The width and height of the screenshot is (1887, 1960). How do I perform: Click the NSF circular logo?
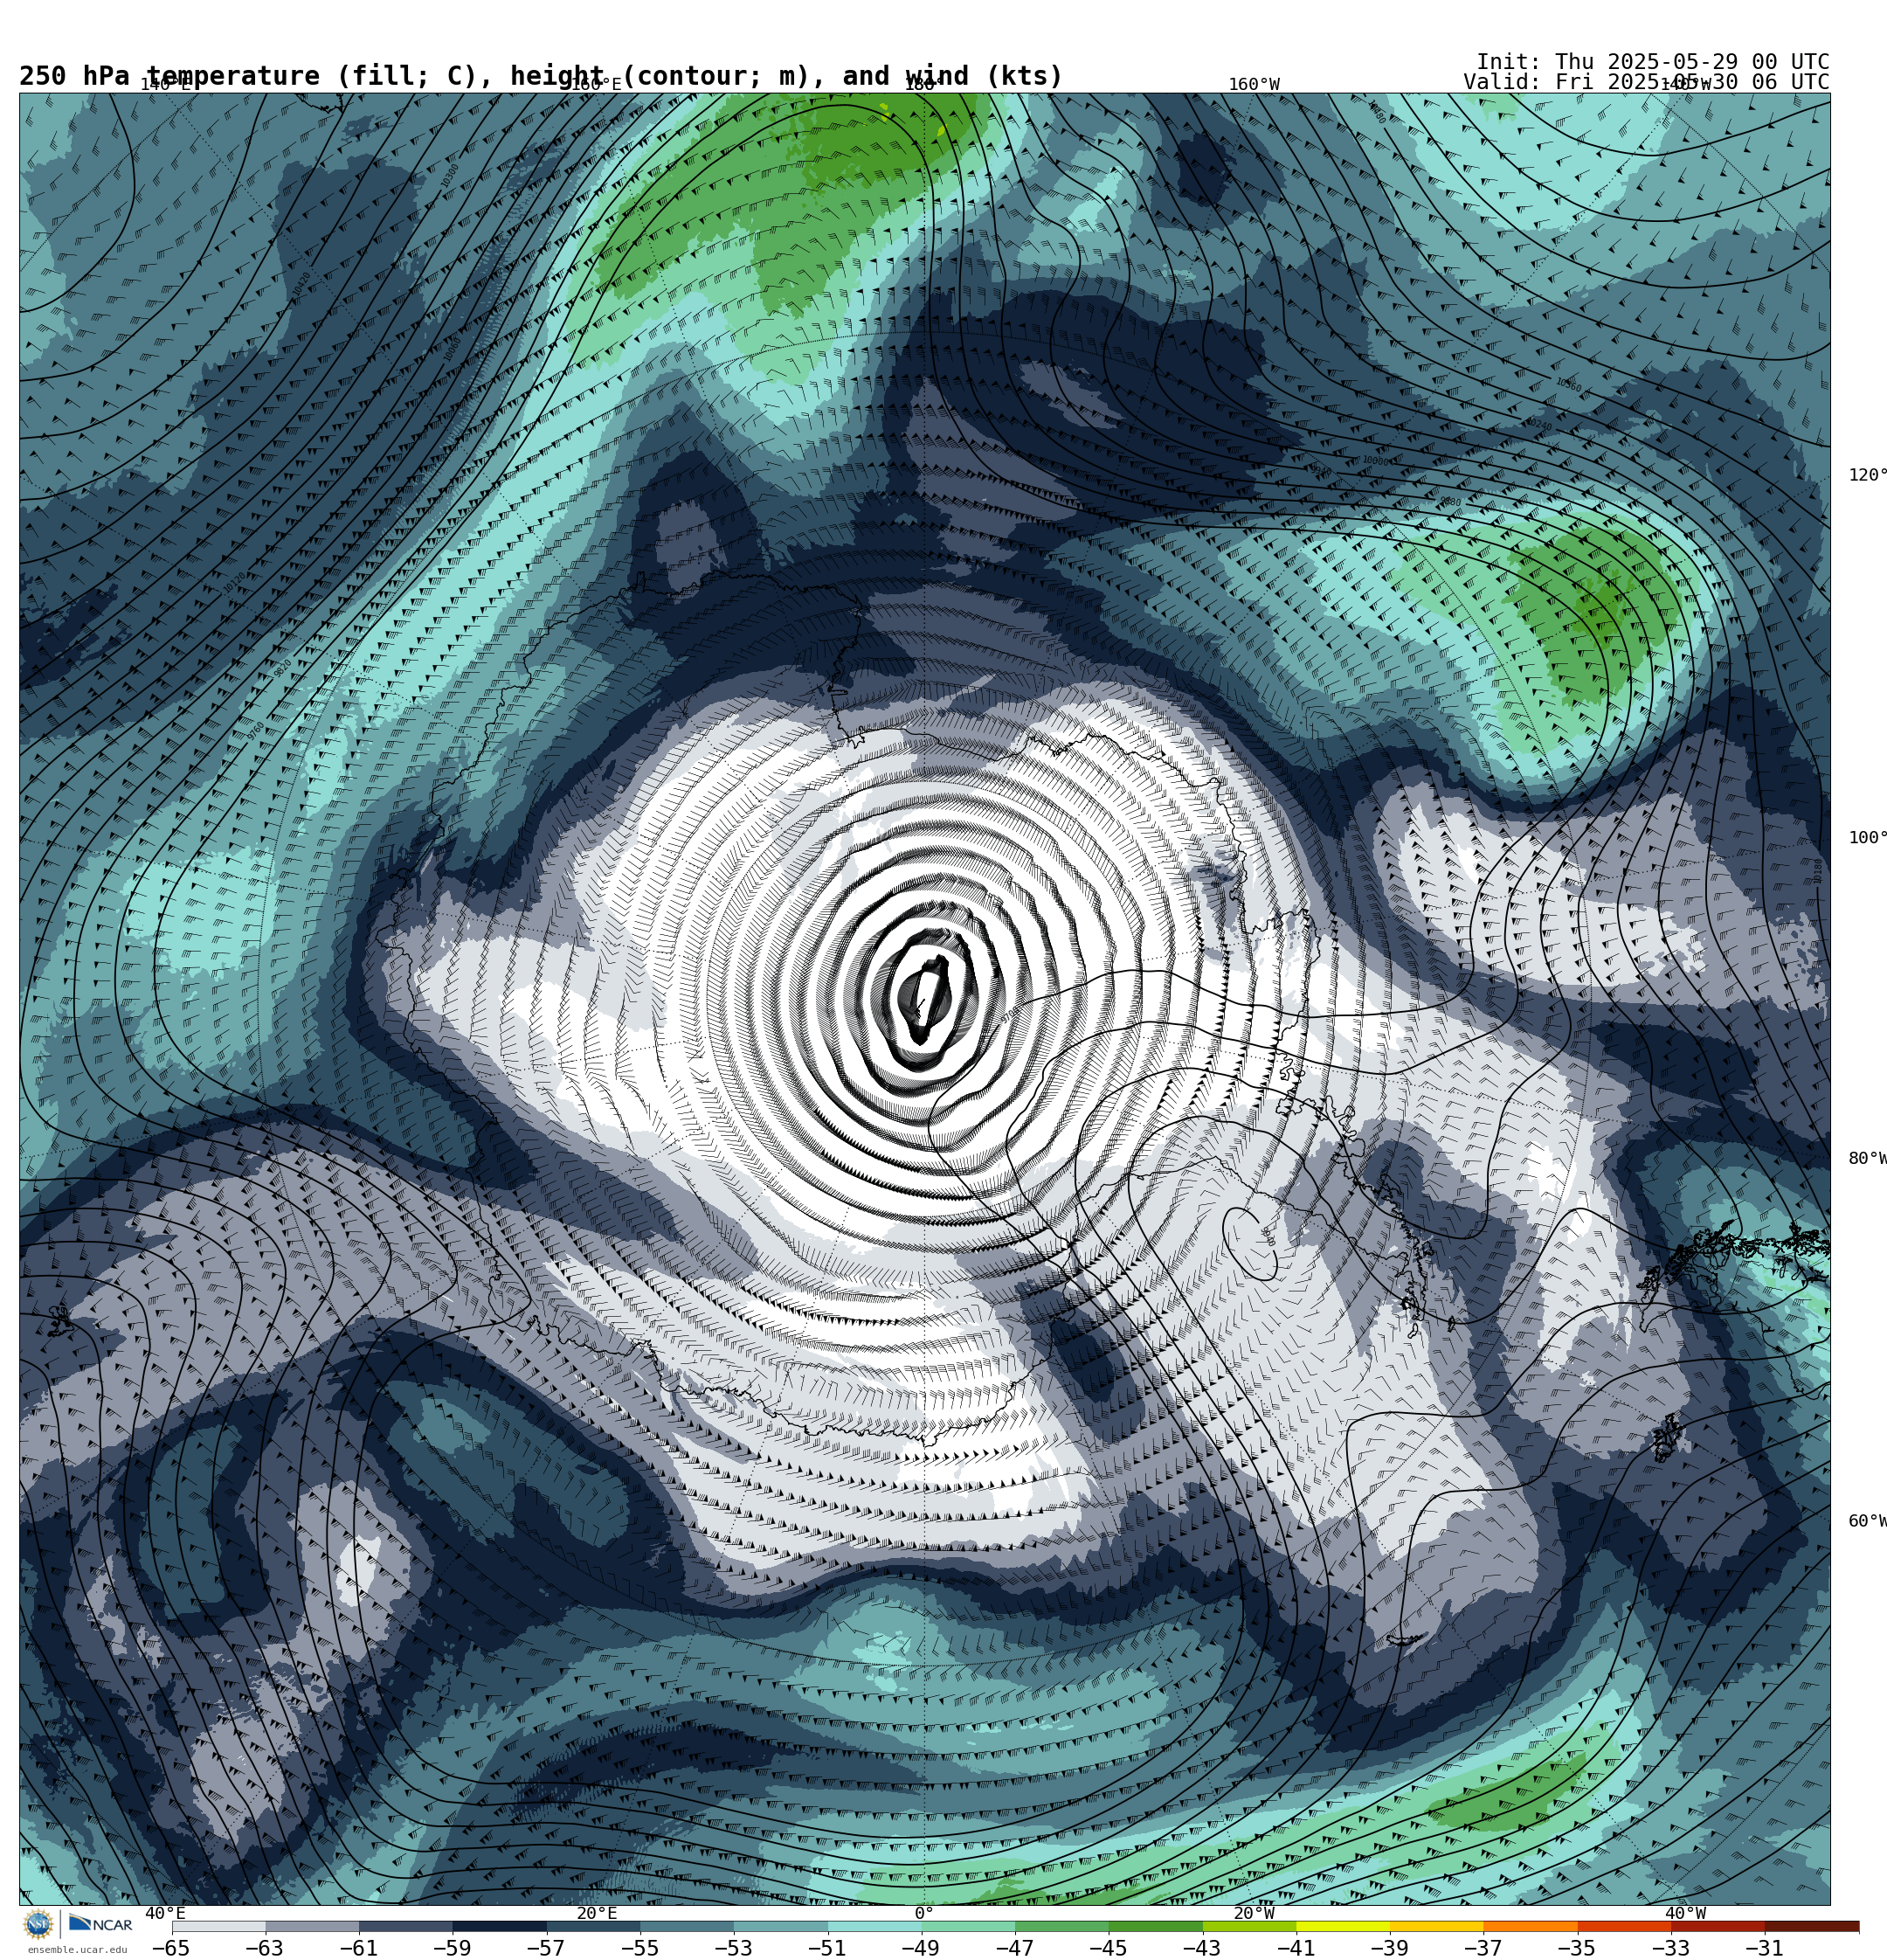(38, 1924)
